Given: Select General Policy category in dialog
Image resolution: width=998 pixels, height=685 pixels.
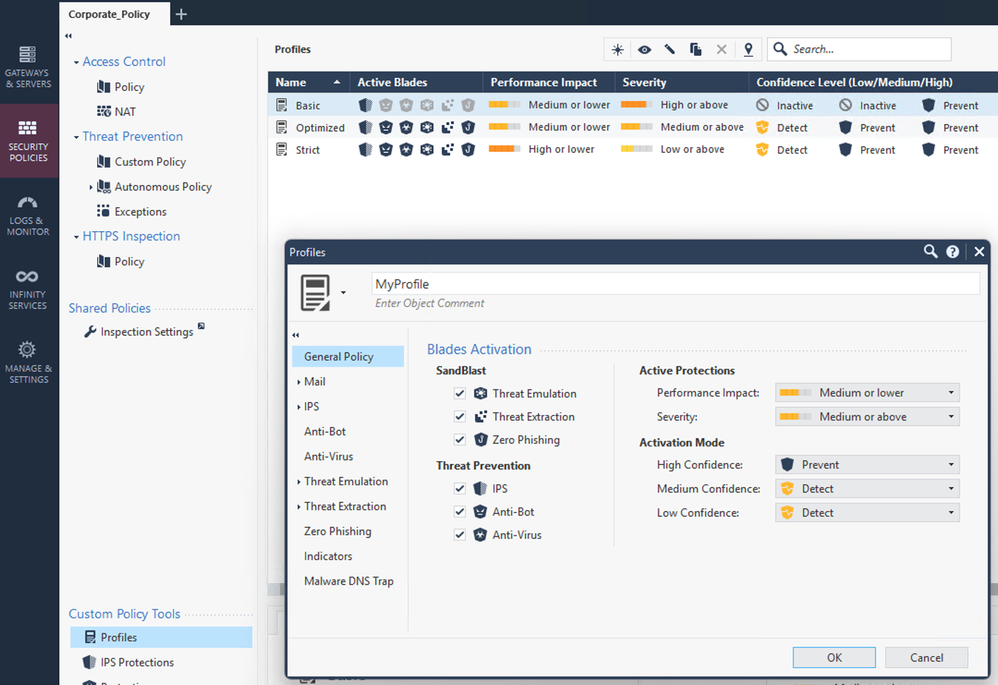Looking at the screenshot, I should pos(348,357).
